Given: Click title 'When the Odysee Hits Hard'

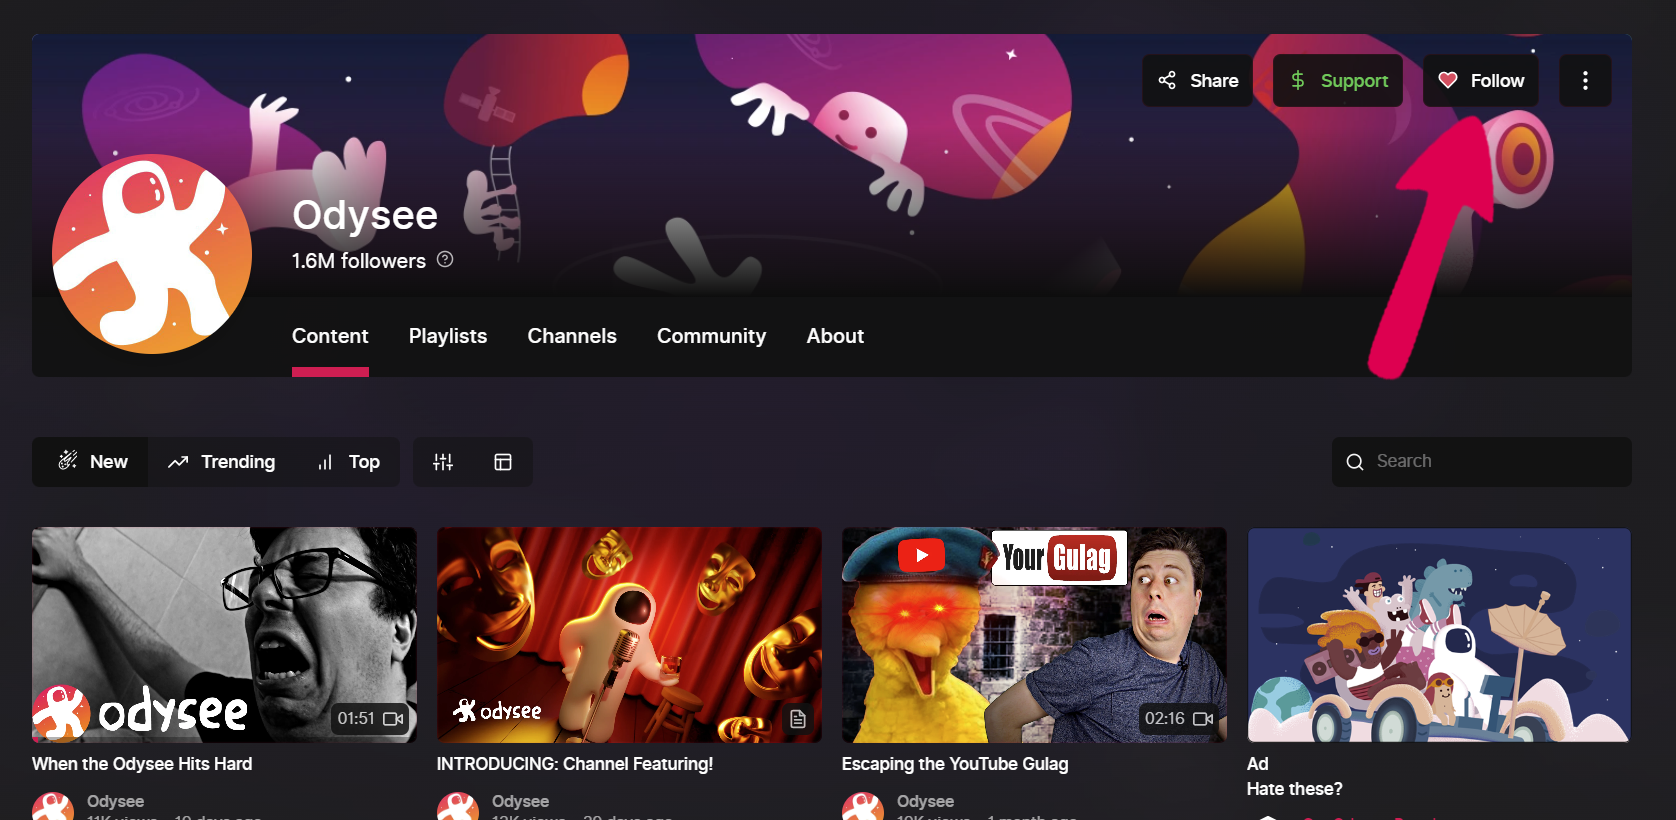Looking at the screenshot, I should 142,764.
